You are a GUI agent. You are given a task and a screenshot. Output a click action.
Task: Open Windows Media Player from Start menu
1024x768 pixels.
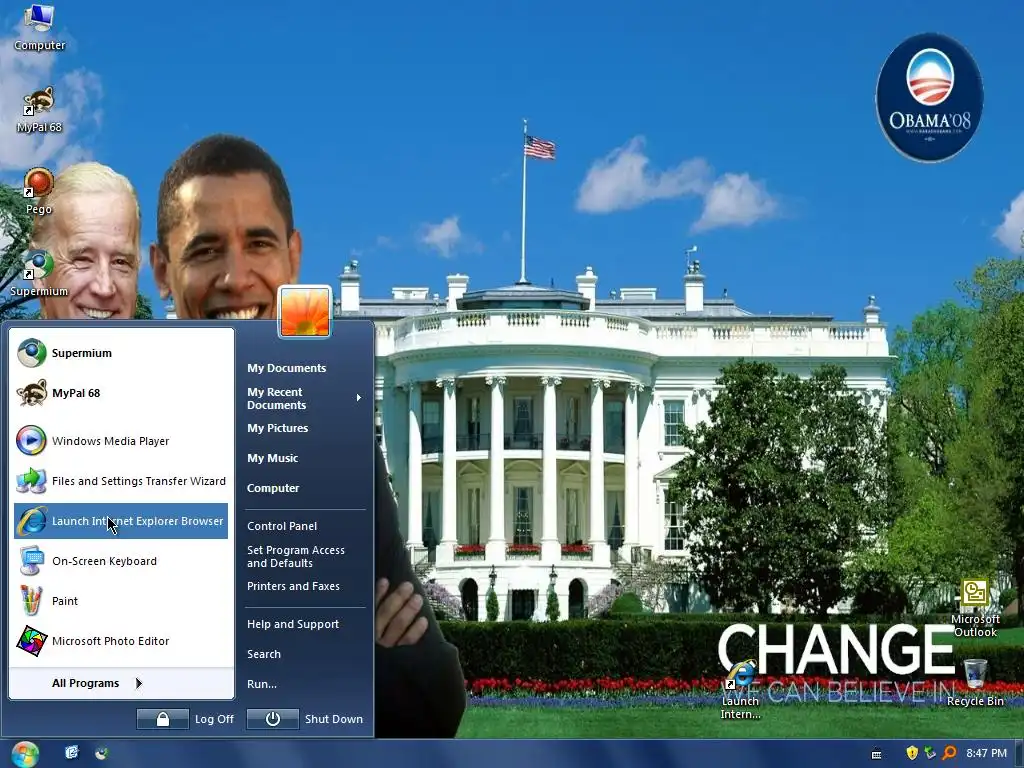tap(121, 441)
